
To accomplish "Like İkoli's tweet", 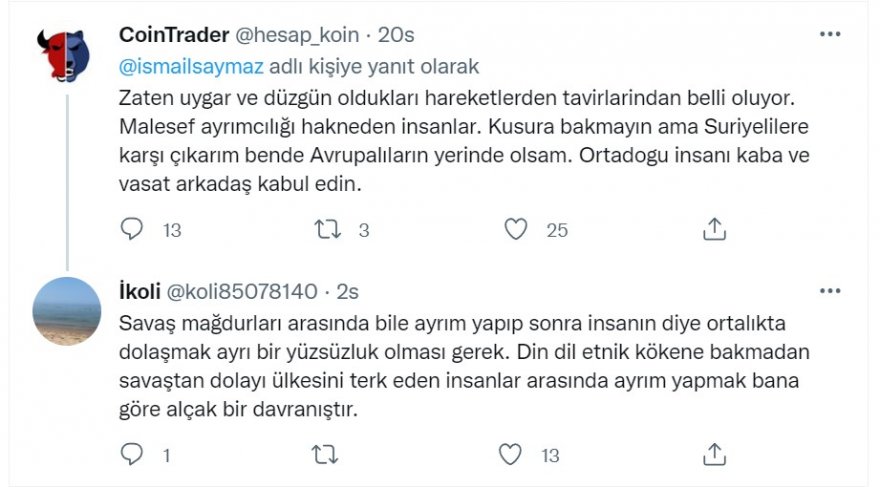I will click(x=510, y=455).
